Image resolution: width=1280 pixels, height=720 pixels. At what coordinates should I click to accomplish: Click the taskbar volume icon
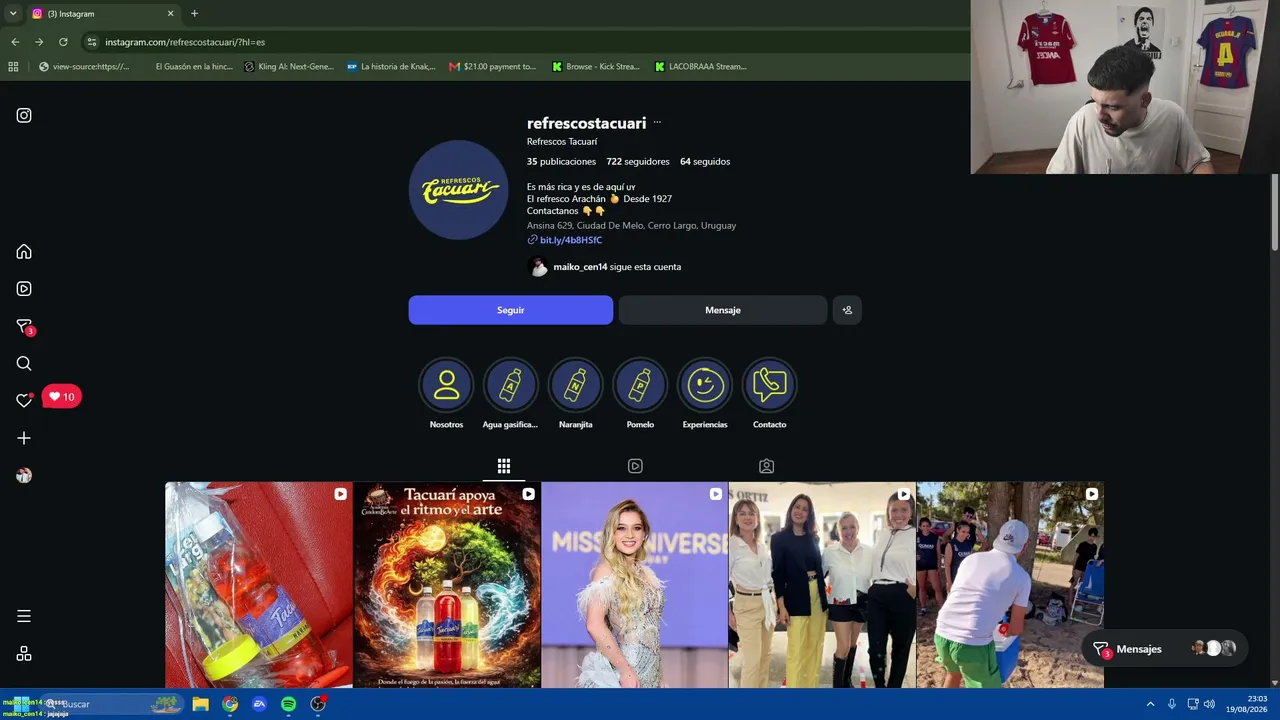click(x=1209, y=704)
